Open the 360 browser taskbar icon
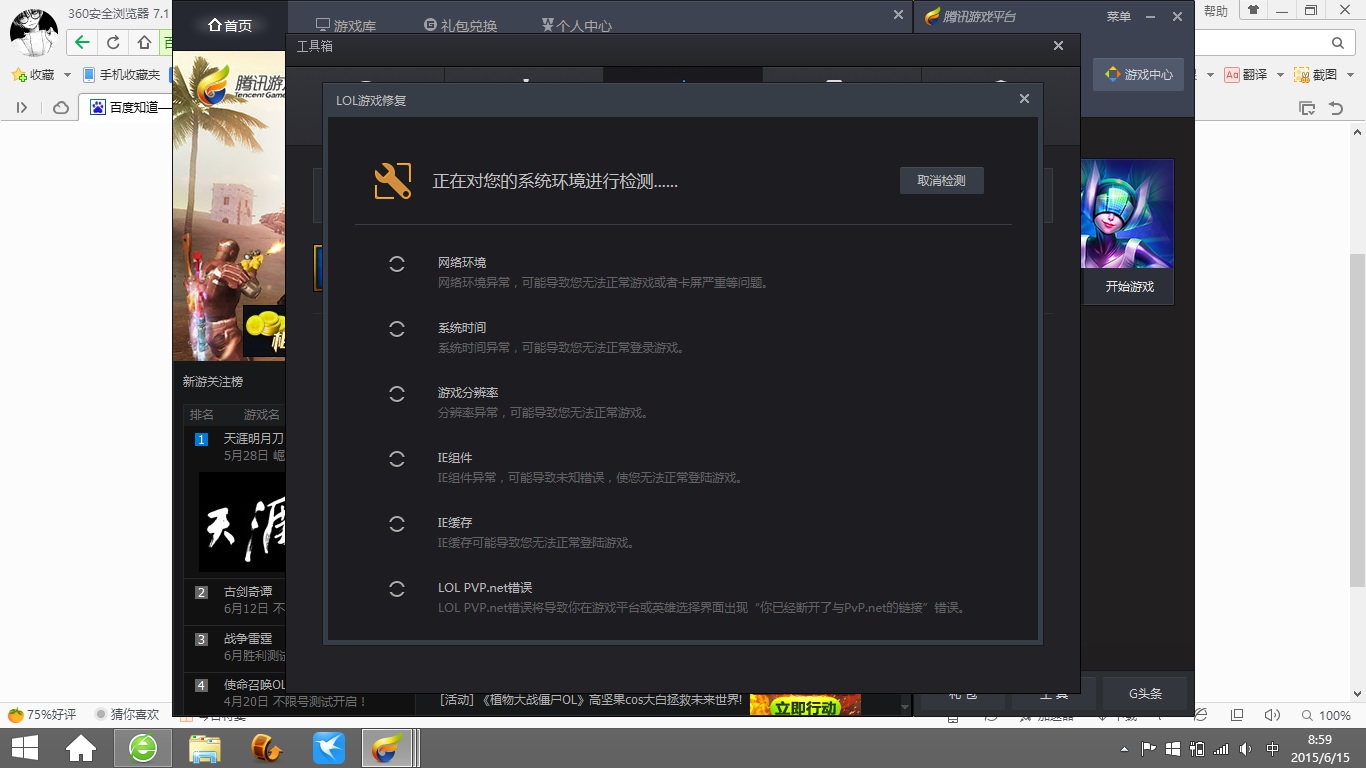This screenshot has height=768, width=1366. click(143, 748)
